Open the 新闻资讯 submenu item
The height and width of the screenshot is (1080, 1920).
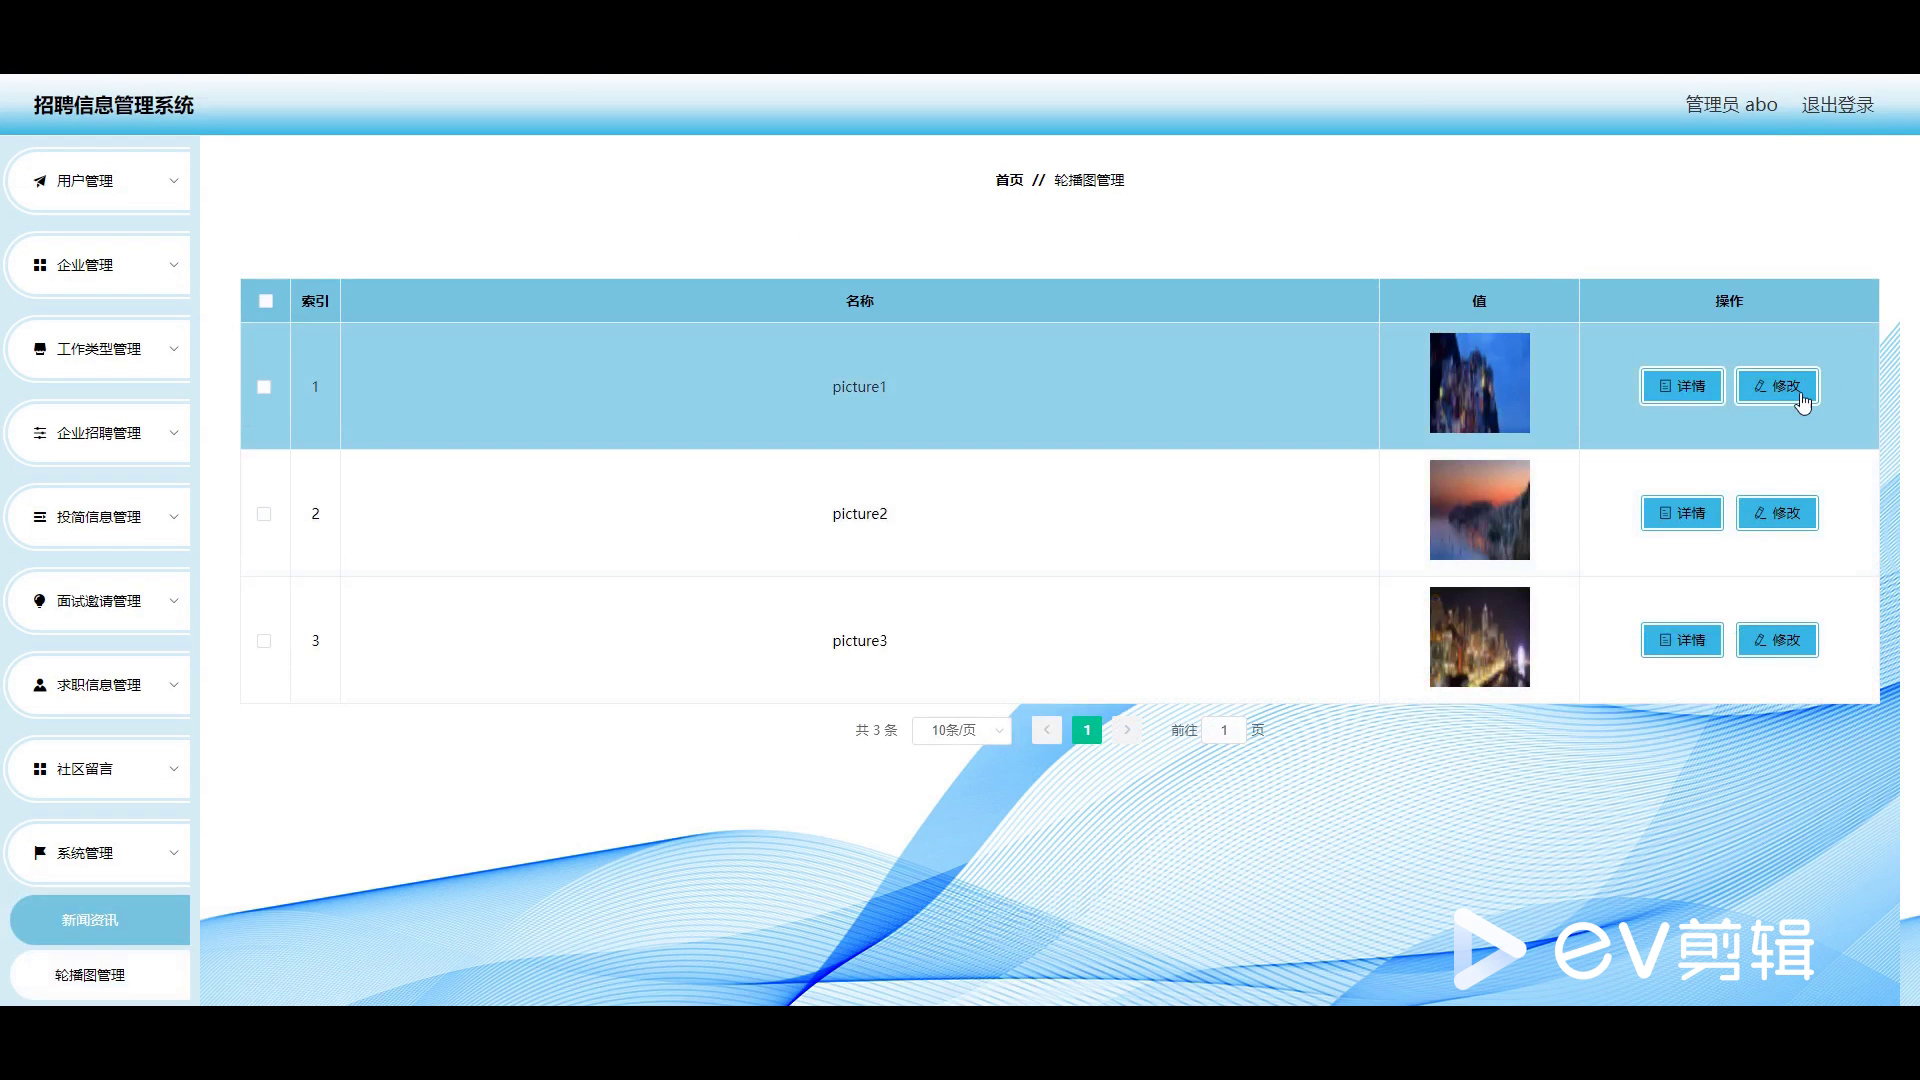click(100, 920)
